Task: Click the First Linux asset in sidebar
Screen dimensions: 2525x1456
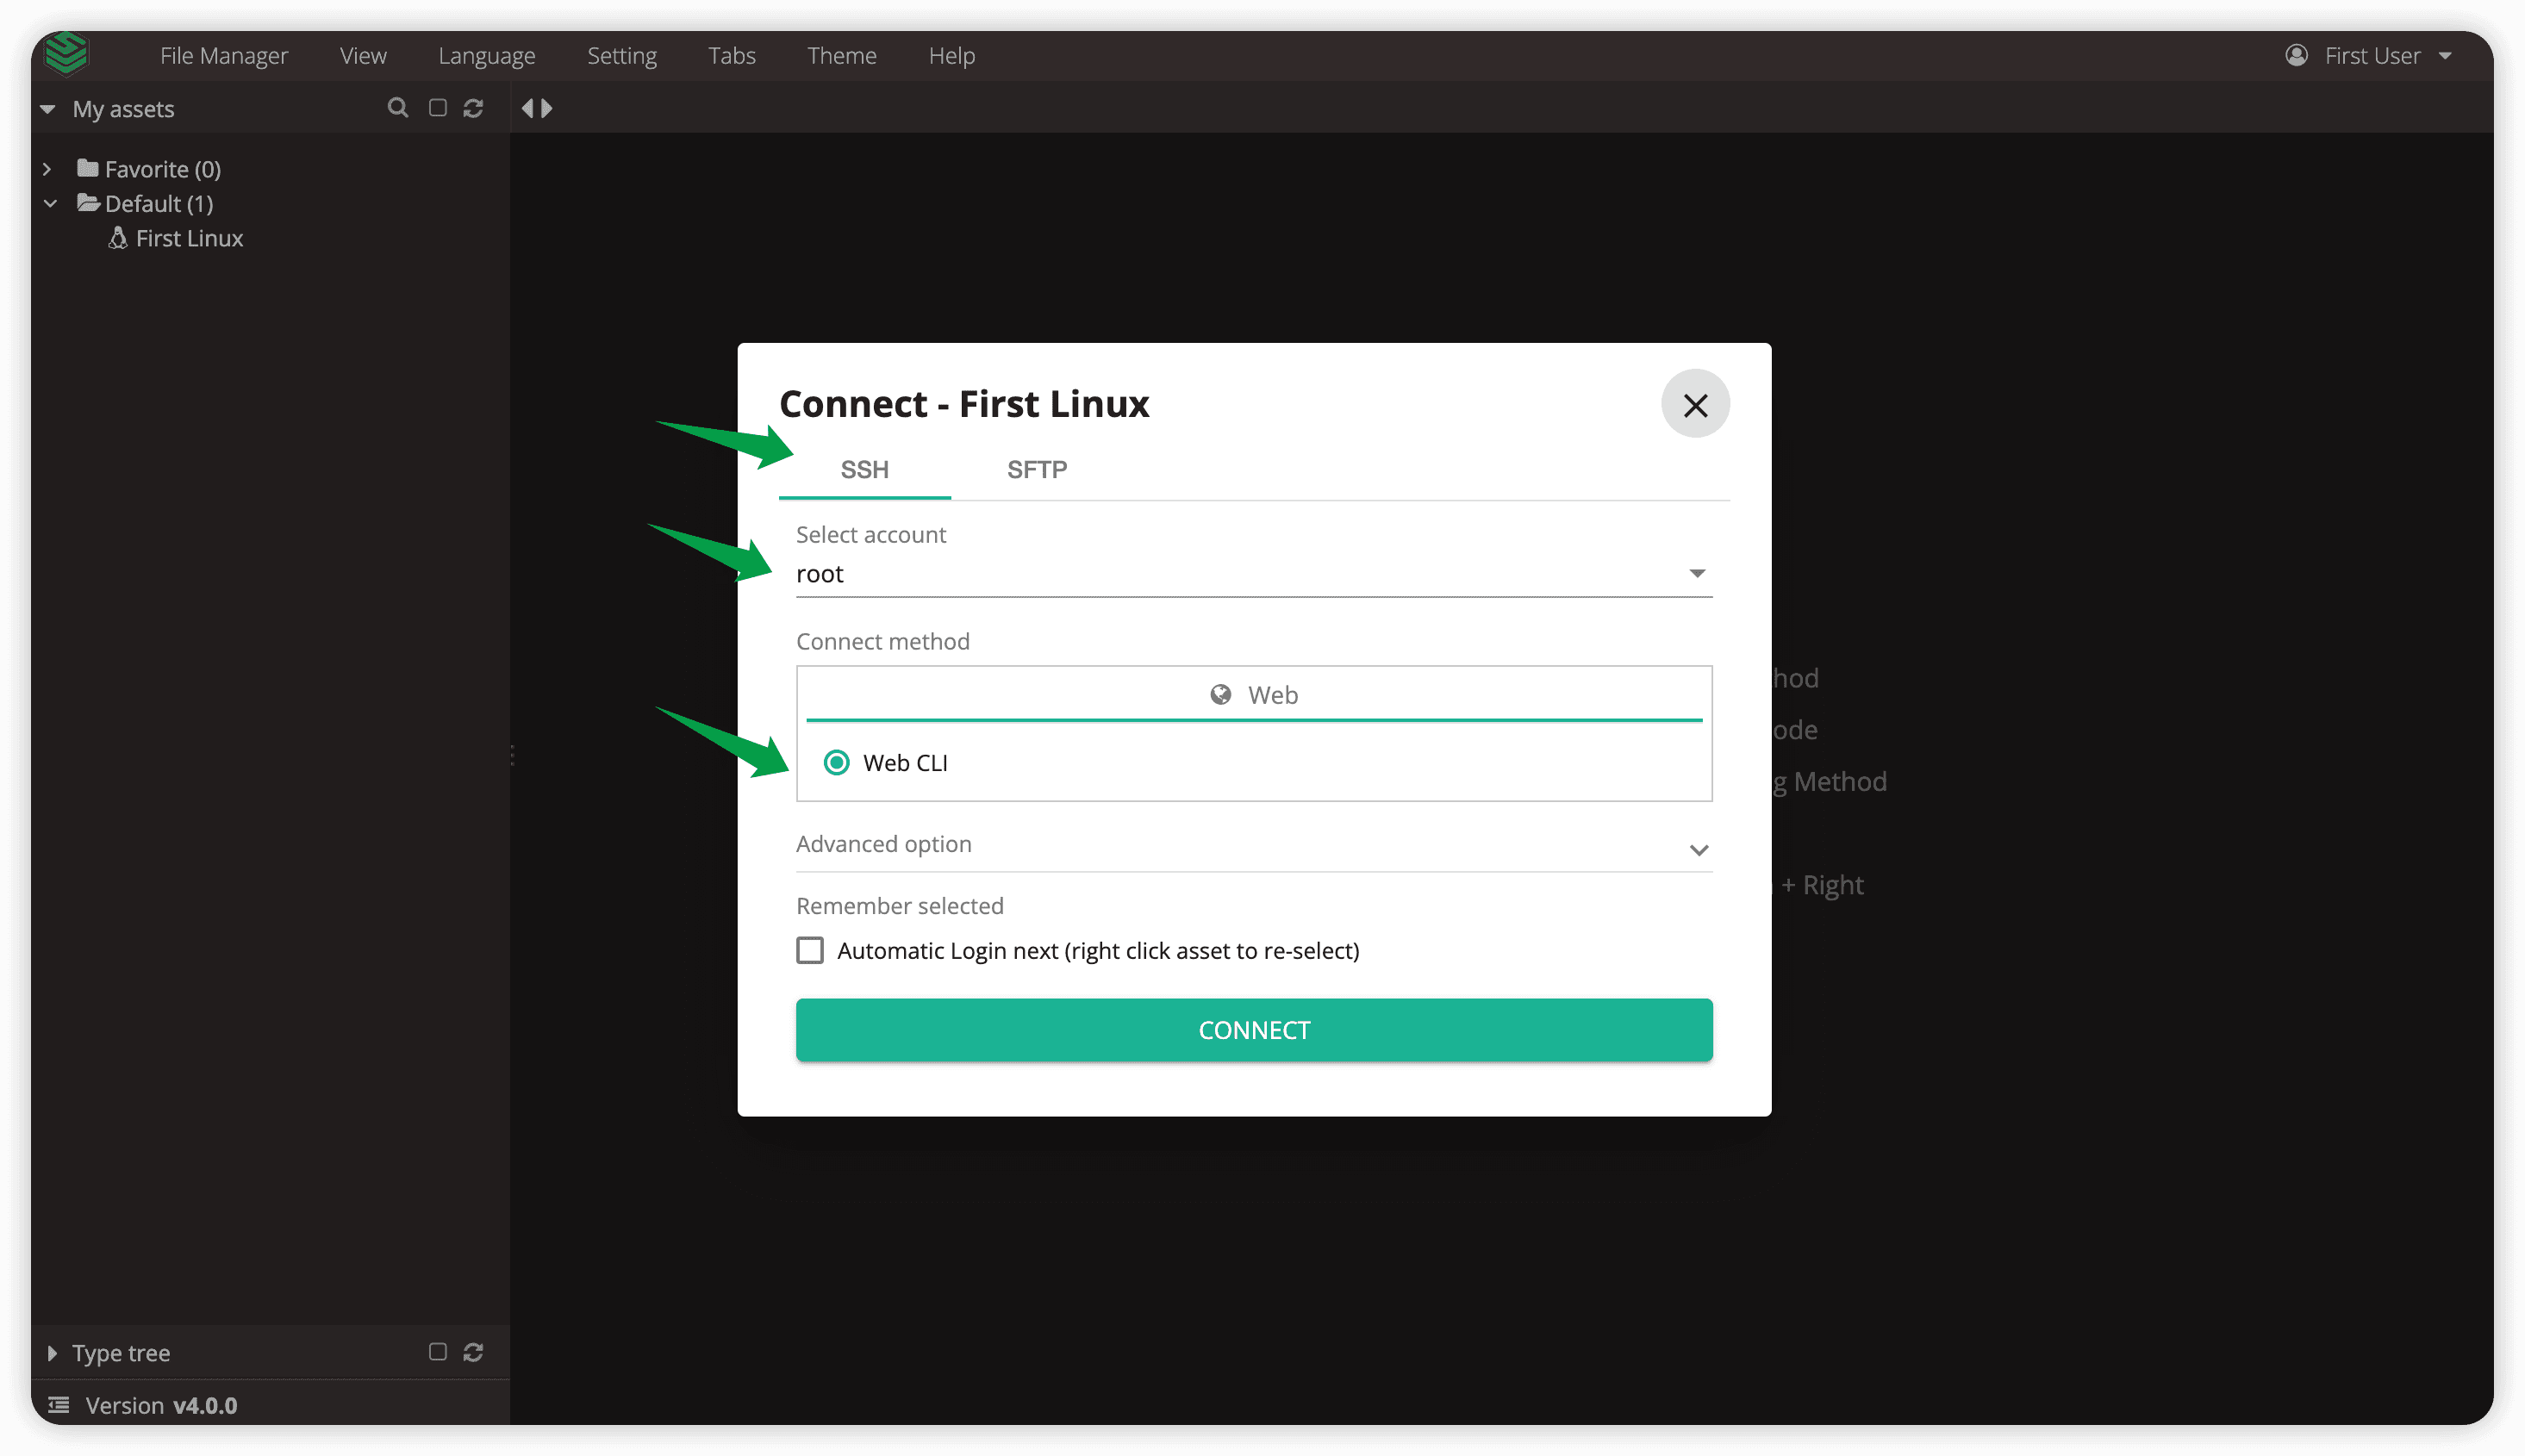Action: click(189, 238)
